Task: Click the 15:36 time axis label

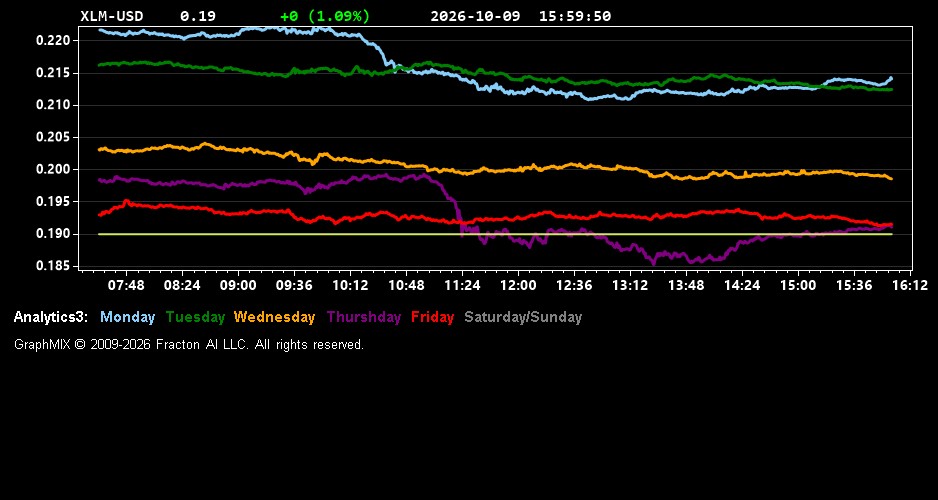Action: pos(854,286)
